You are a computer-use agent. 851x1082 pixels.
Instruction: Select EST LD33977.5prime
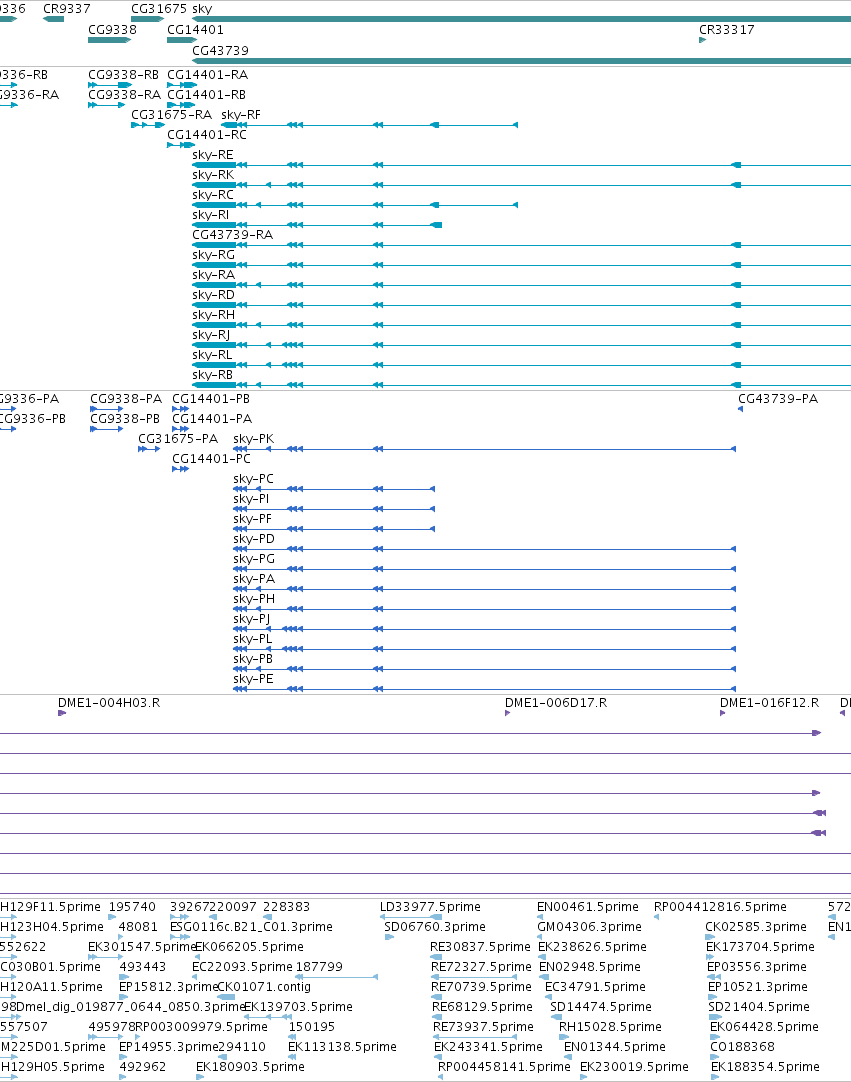pyautogui.click(x=431, y=907)
